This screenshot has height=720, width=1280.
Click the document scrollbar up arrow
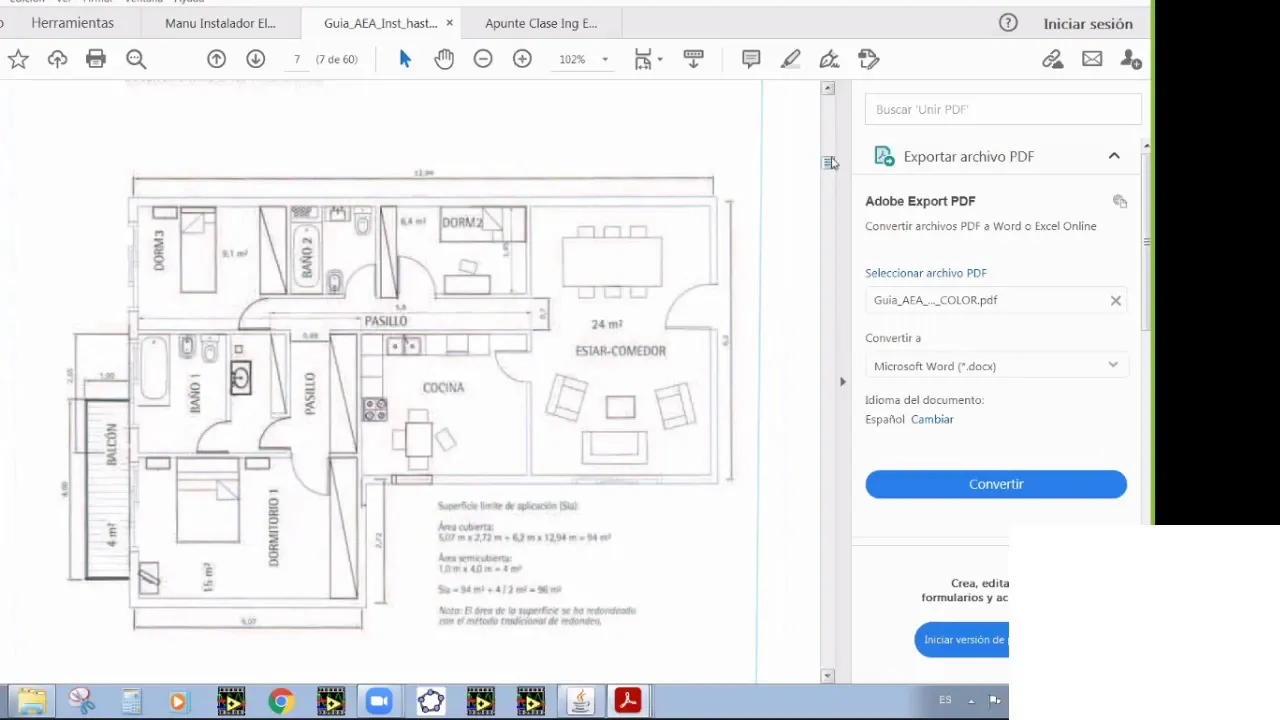click(x=828, y=88)
